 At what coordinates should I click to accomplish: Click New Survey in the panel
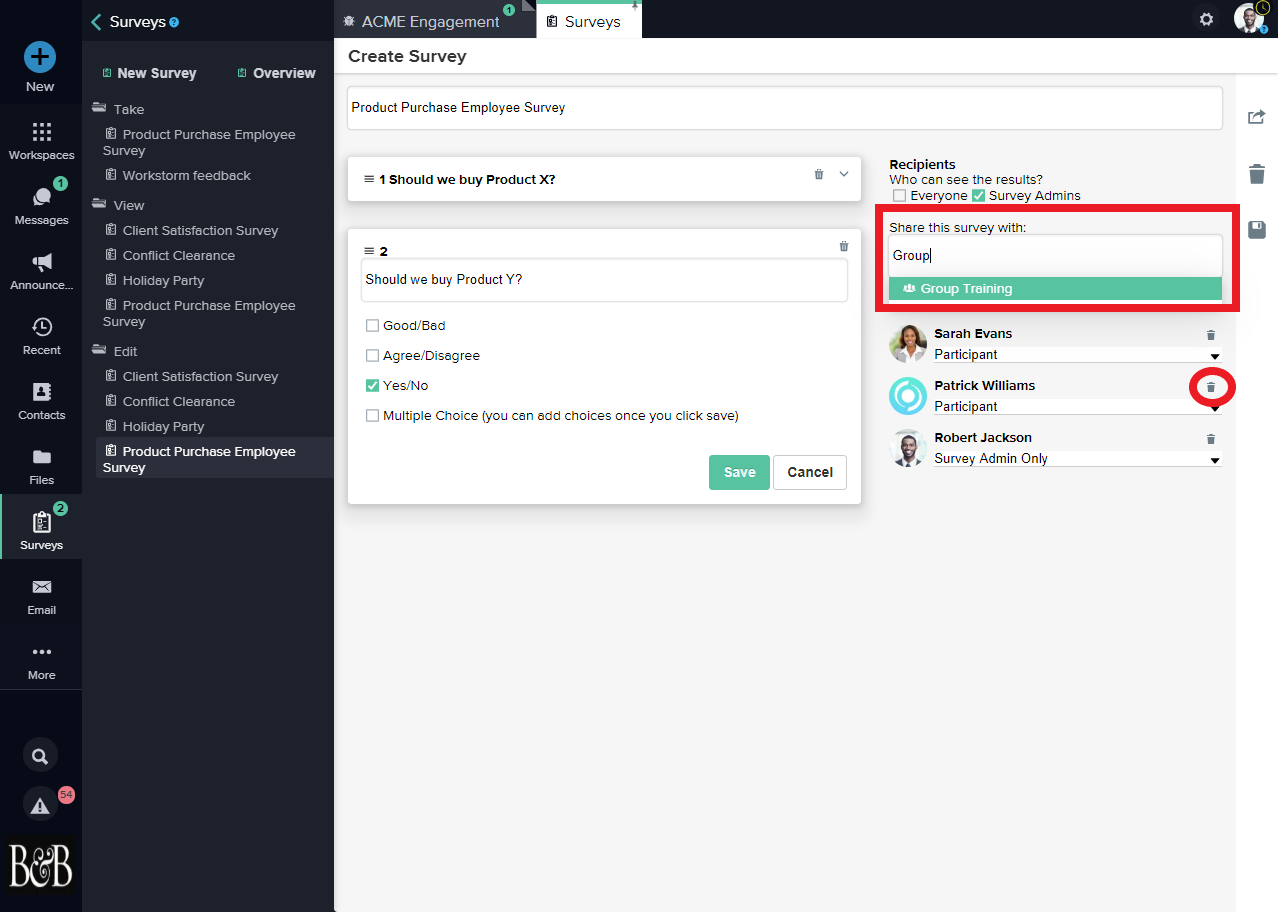(x=149, y=73)
